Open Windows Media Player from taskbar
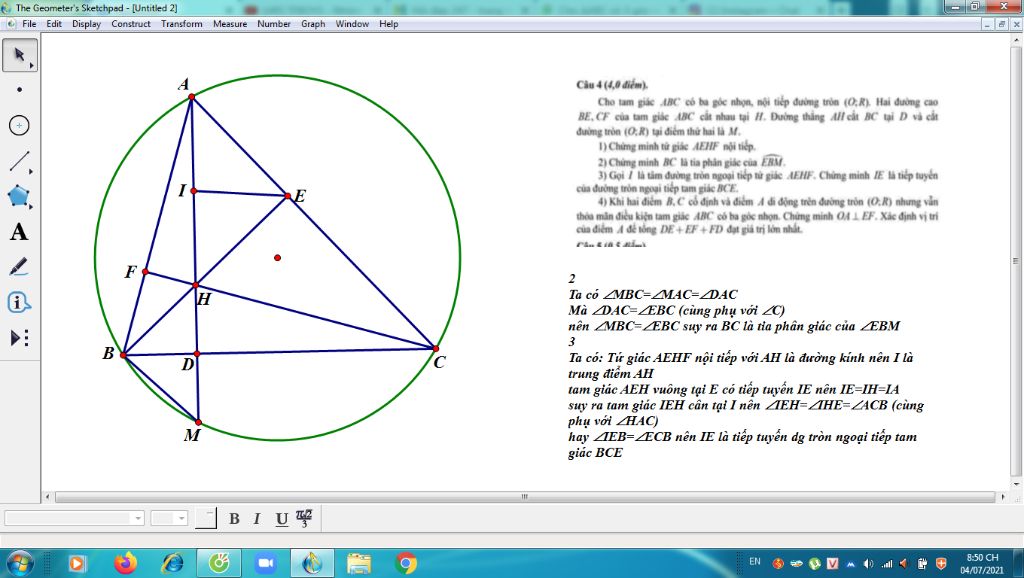Viewport: 1024px width, 578px height. pos(77,563)
